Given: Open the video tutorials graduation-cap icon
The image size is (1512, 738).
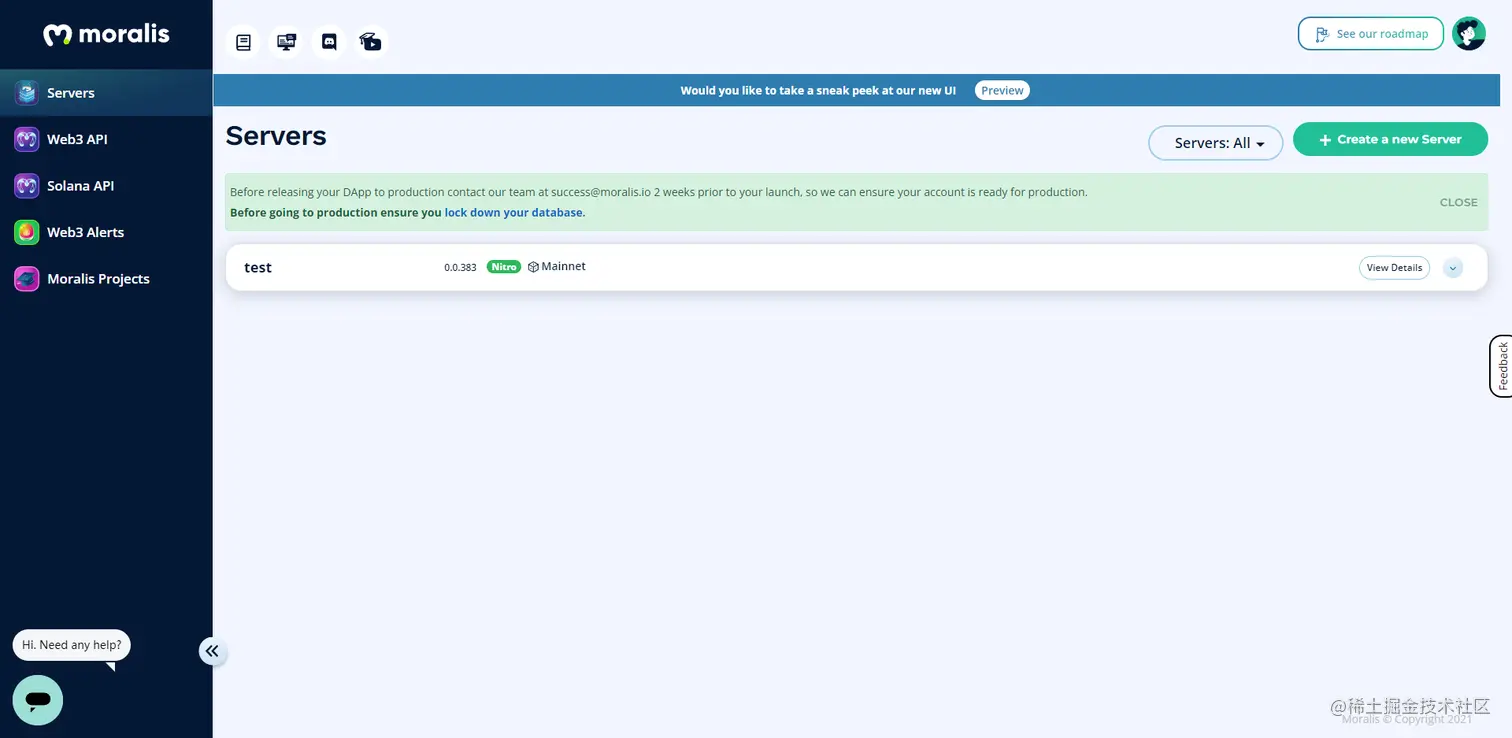Looking at the screenshot, I should coord(371,42).
